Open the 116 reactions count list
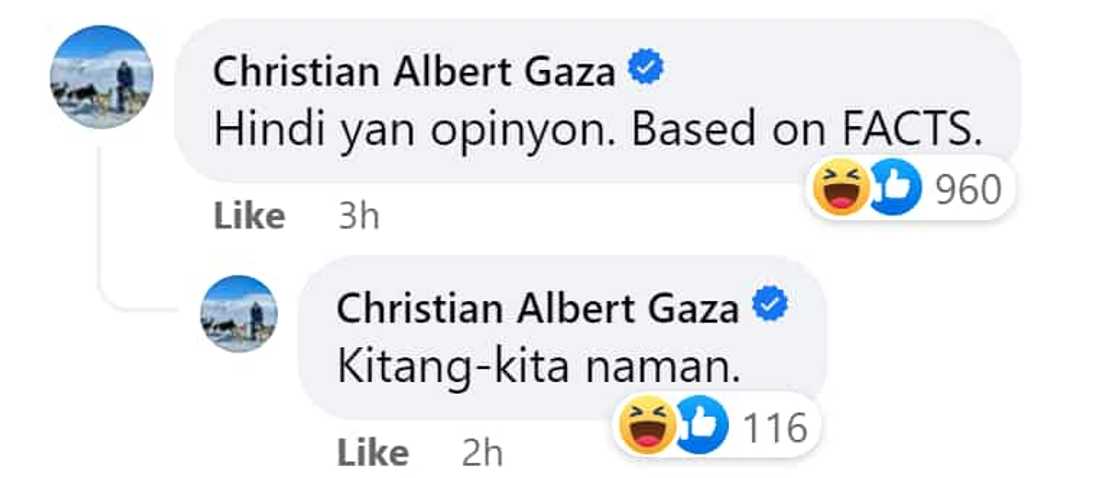1120x478 pixels. coord(775,427)
